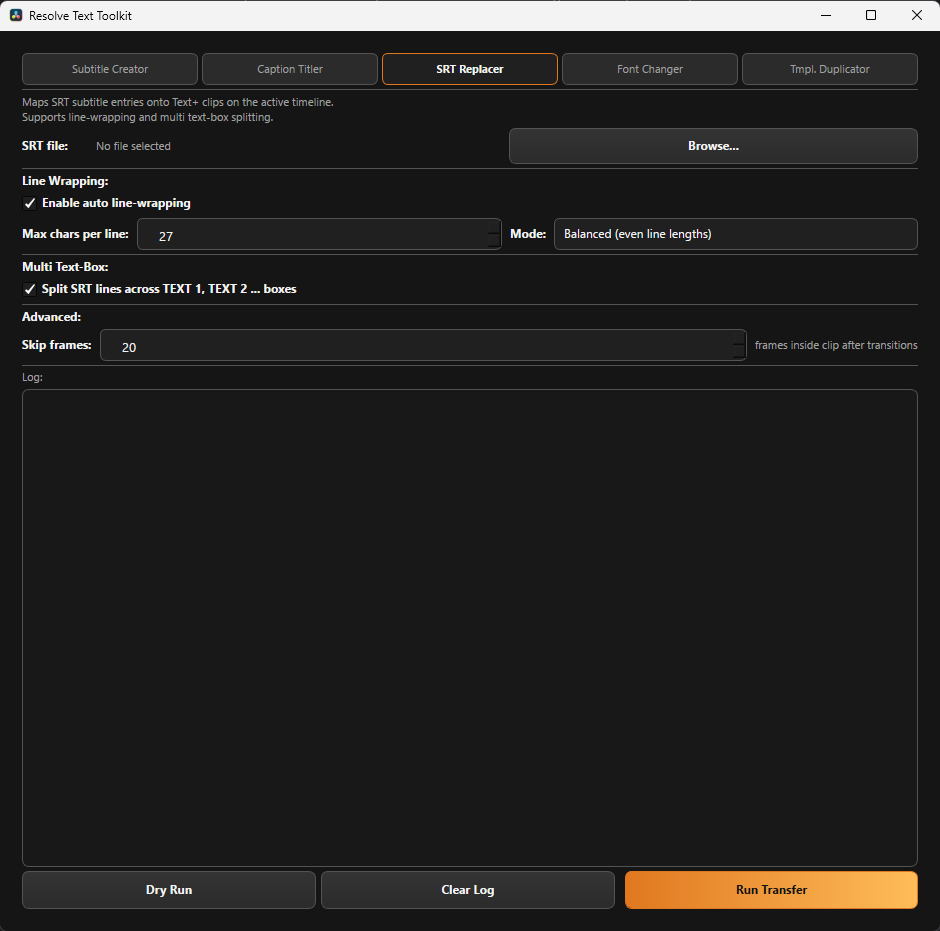Click the 'frames inside clip after transitions' label
This screenshot has height=931, width=940.
point(836,345)
